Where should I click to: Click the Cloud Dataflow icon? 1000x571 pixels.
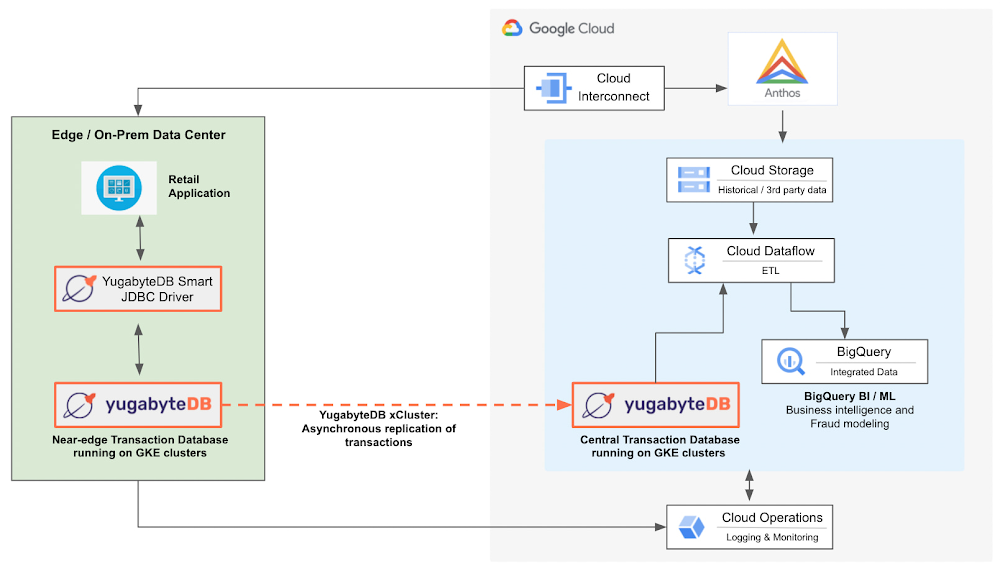694,260
